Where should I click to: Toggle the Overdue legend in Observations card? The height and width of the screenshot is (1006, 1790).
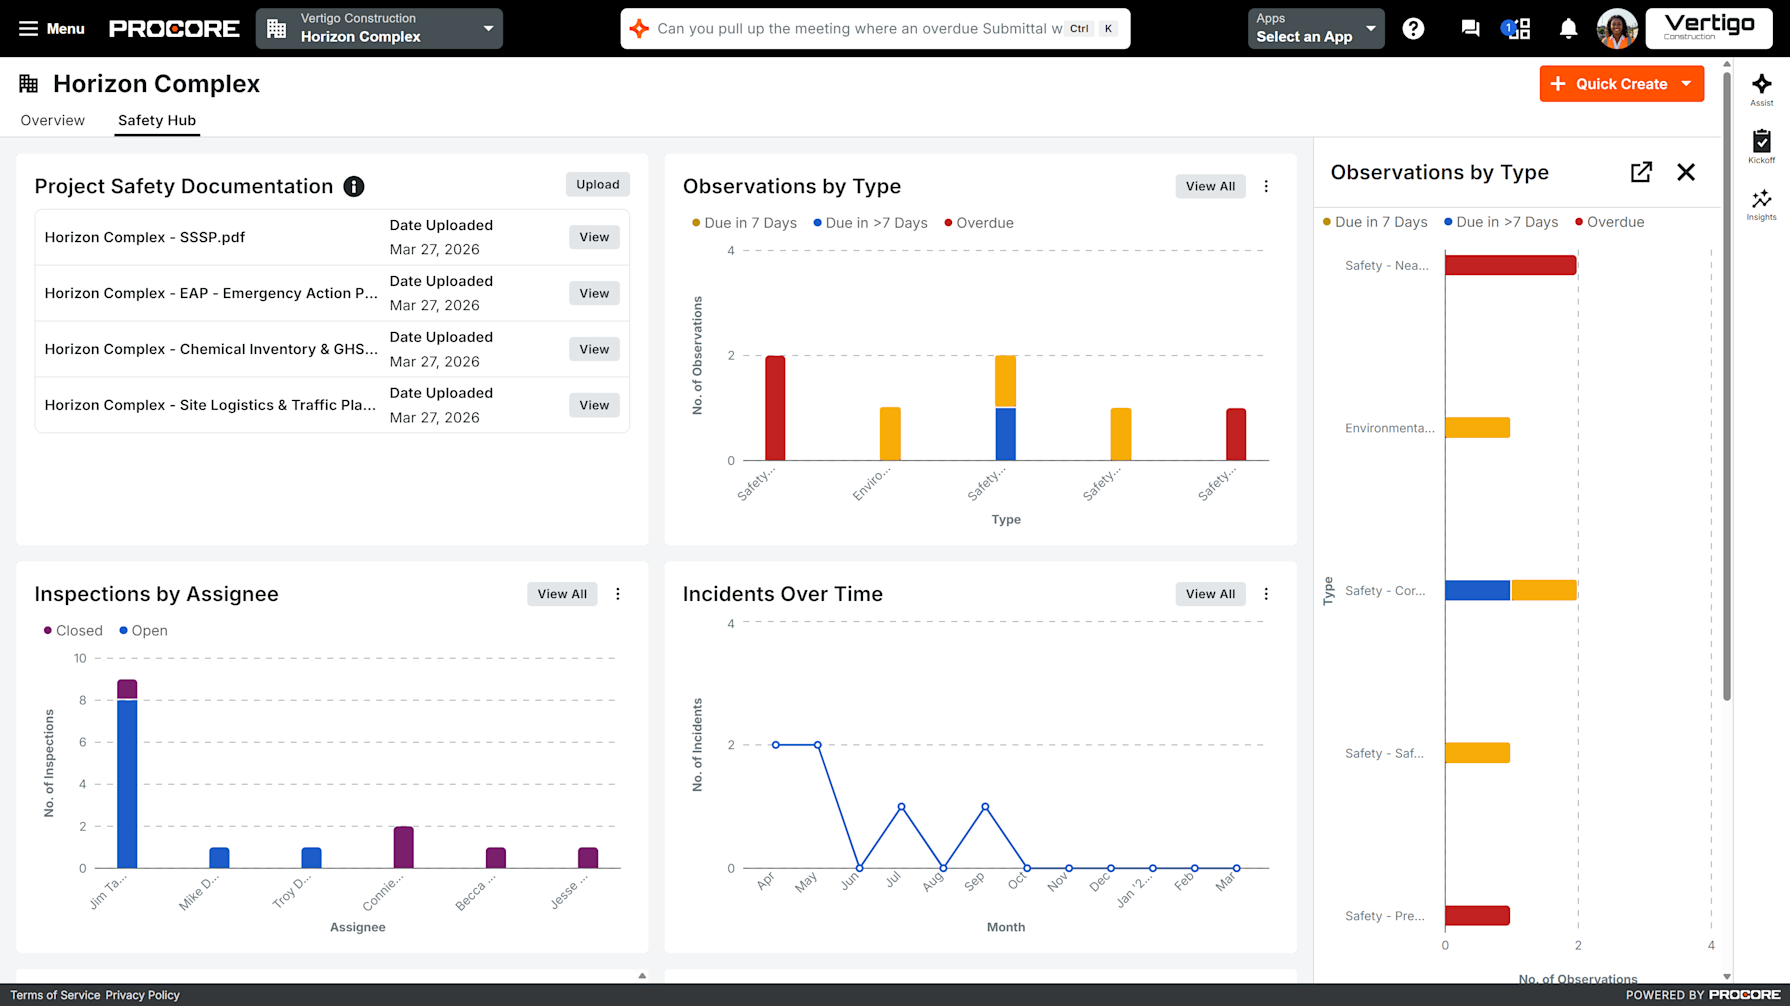pos(978,223)
